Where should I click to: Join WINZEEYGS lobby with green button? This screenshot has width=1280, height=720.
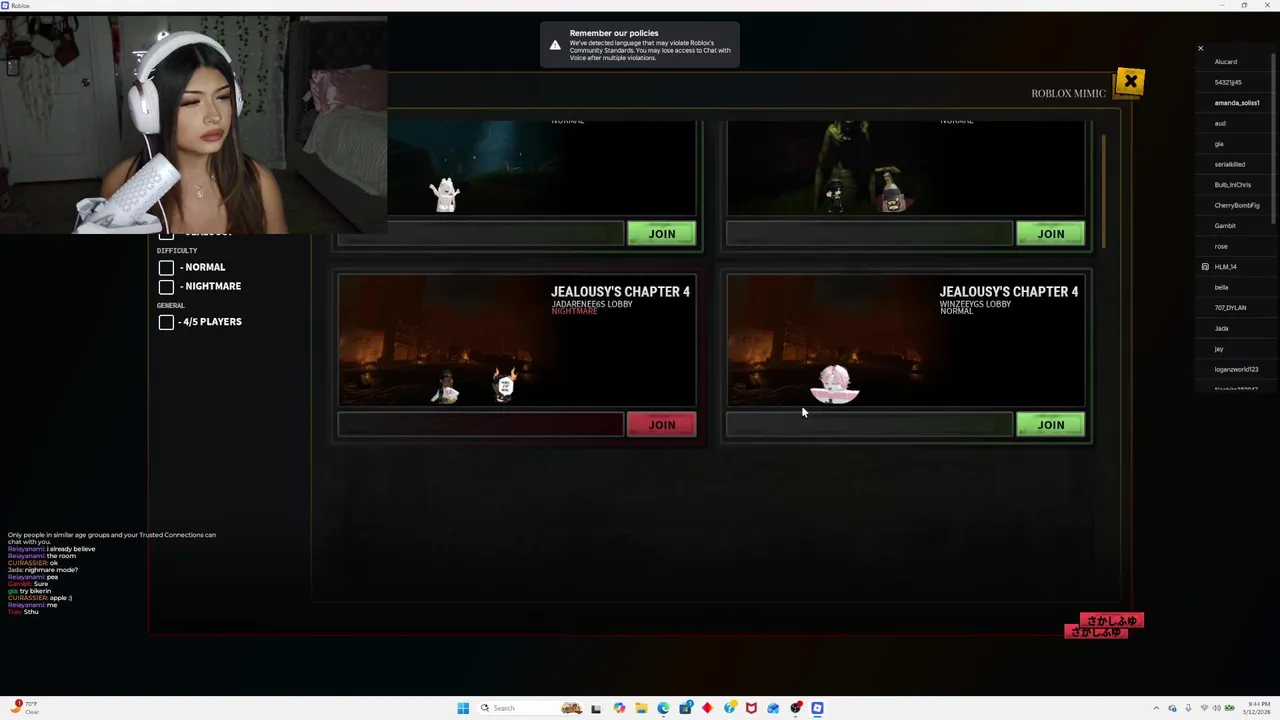pos(1050,425)
